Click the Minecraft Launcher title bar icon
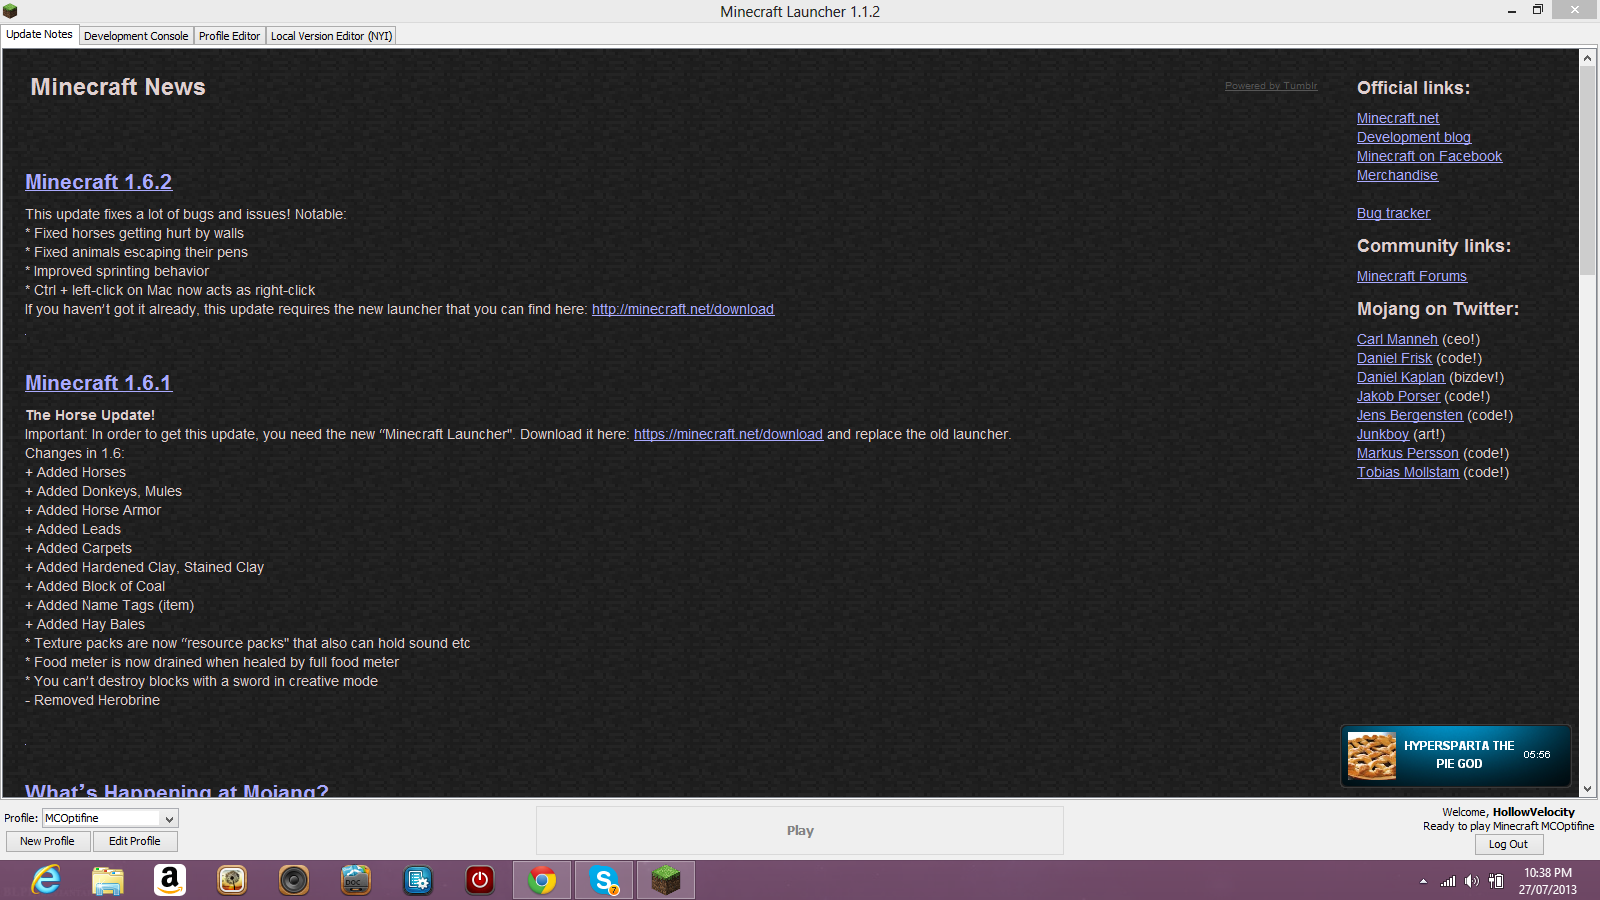The height and width of the screenshot is (900, 1600). 10,11
